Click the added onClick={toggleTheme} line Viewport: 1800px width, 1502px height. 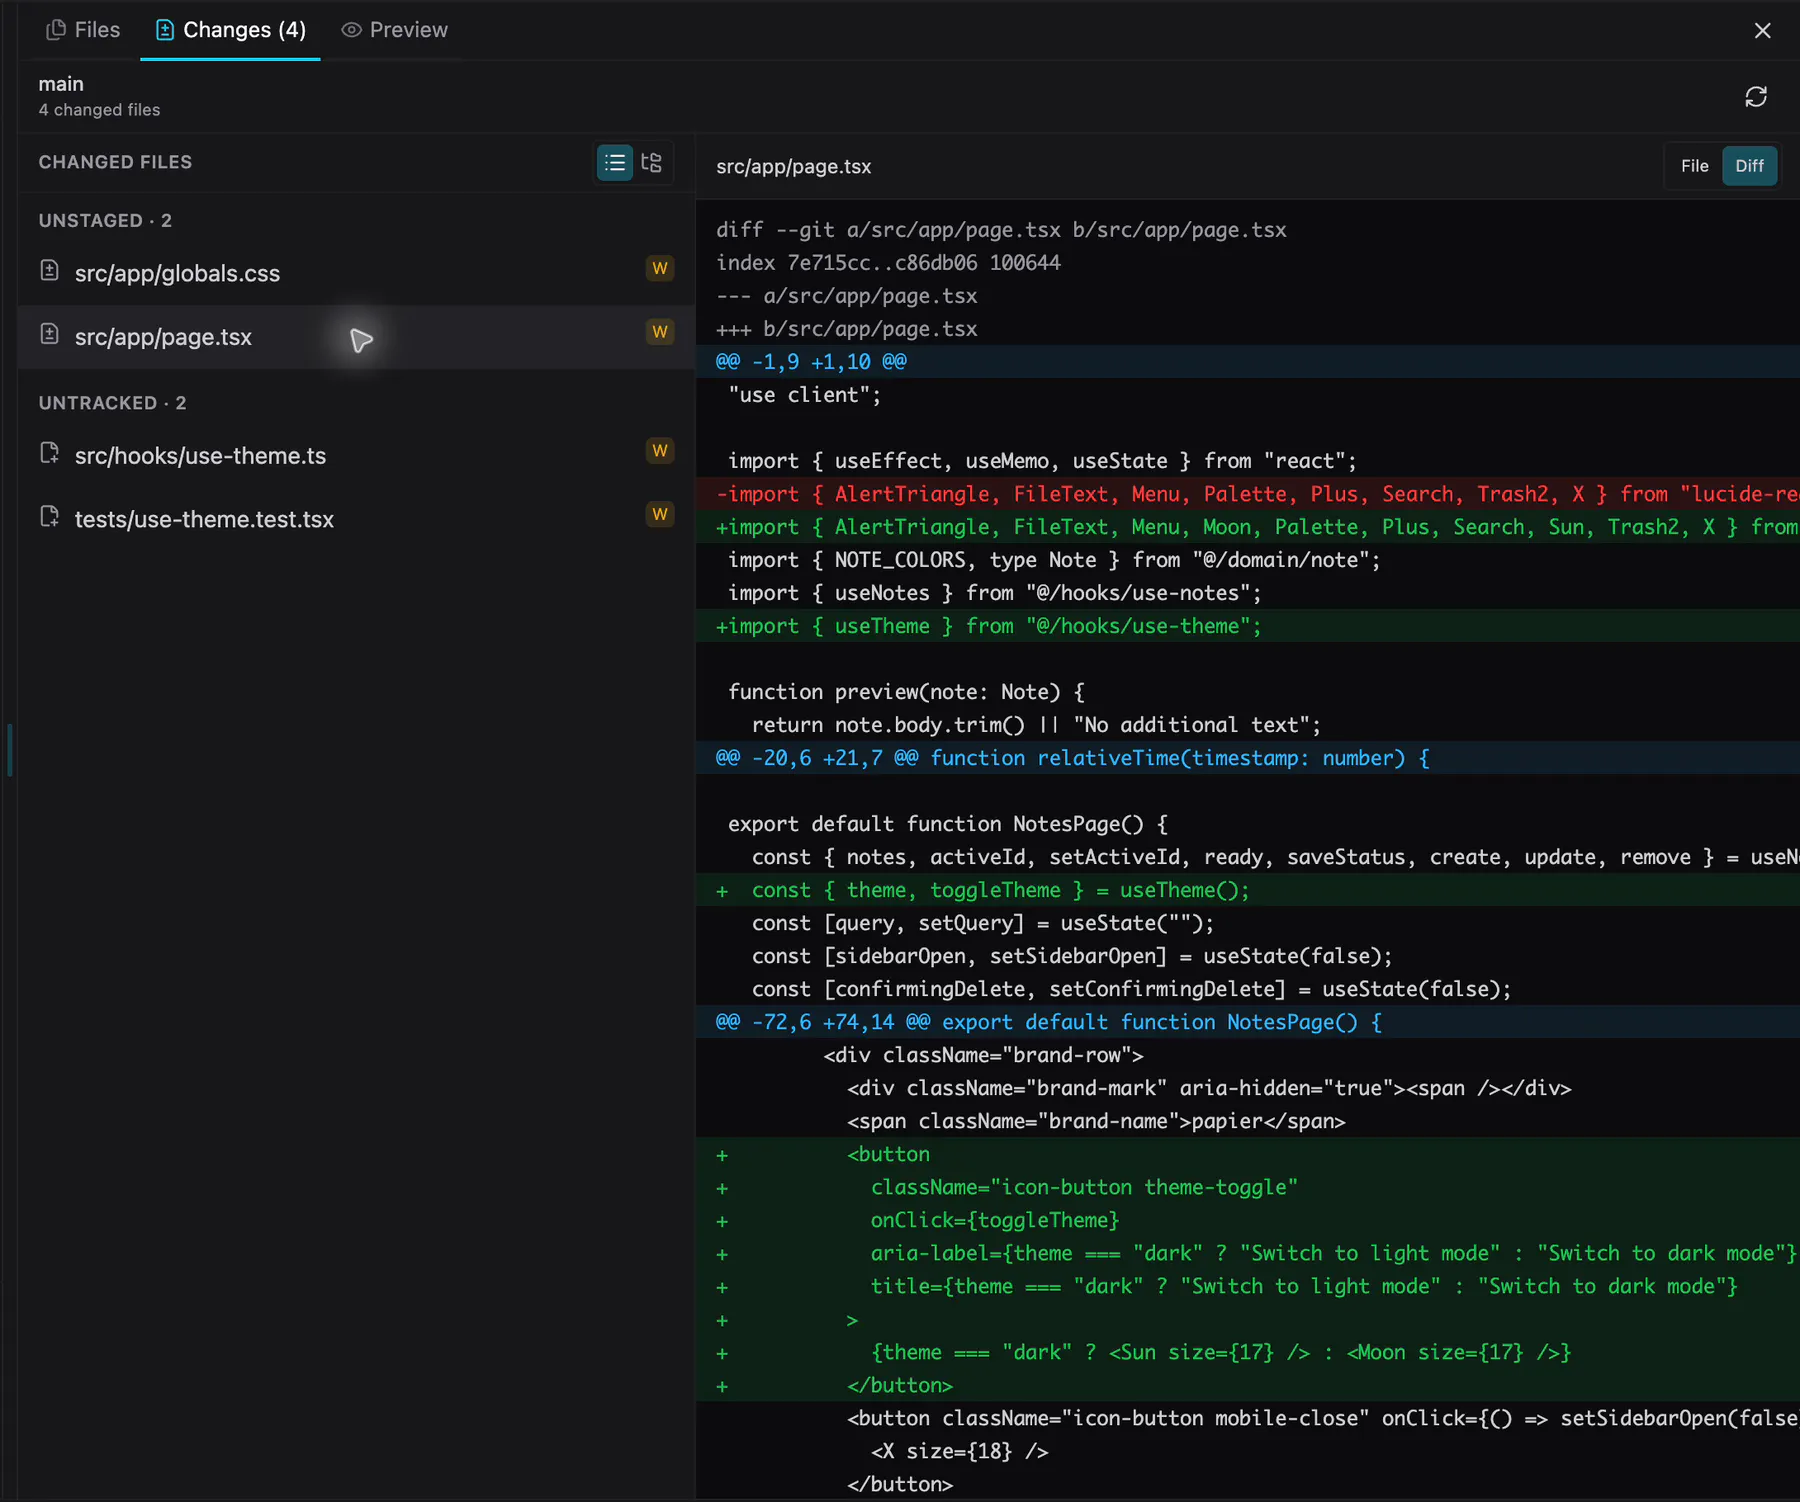tap(1248, 1220)
